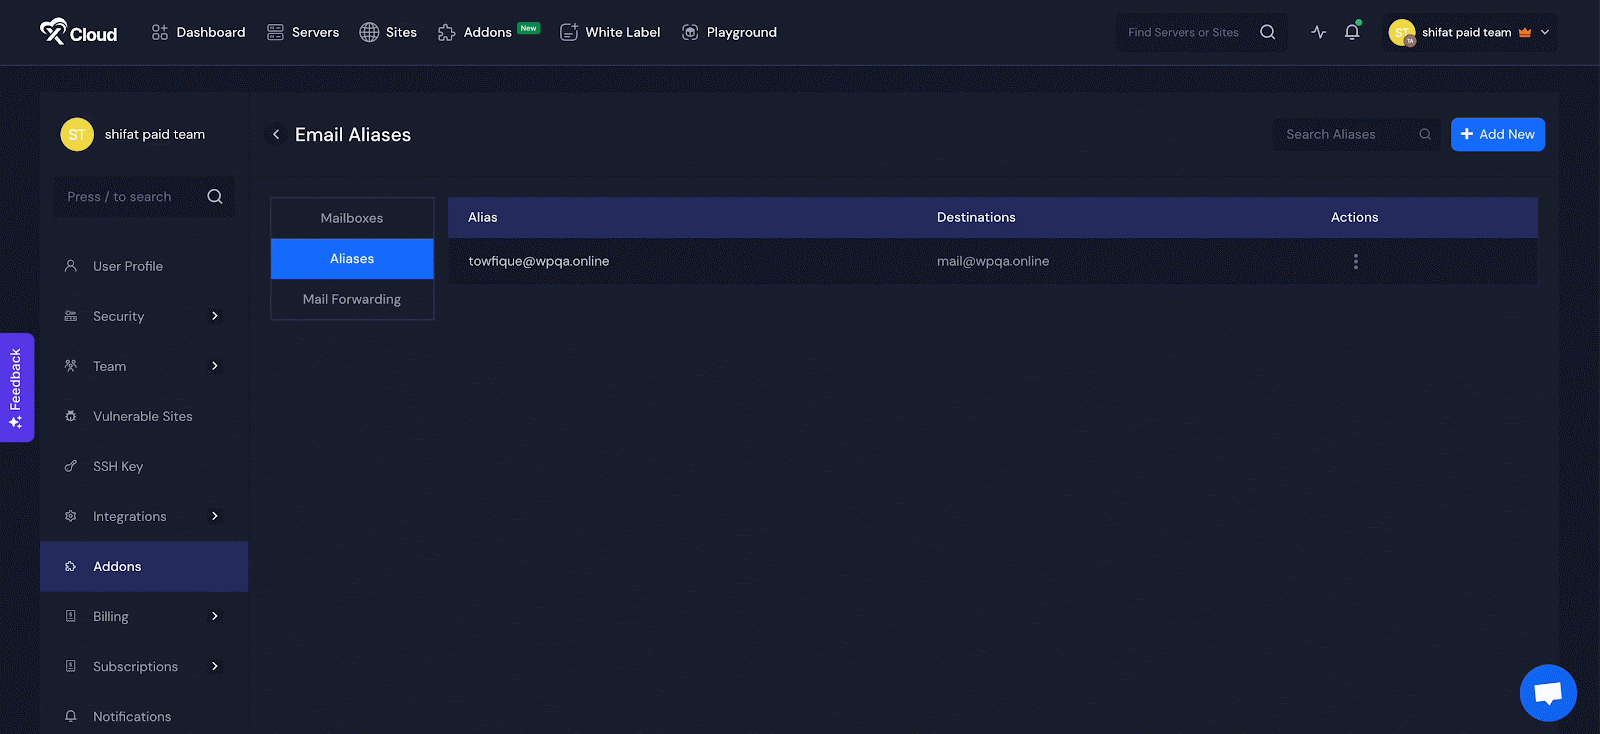1600x734 pixels.
Task: Expand the Security submenu
Action: click(215, 316)
